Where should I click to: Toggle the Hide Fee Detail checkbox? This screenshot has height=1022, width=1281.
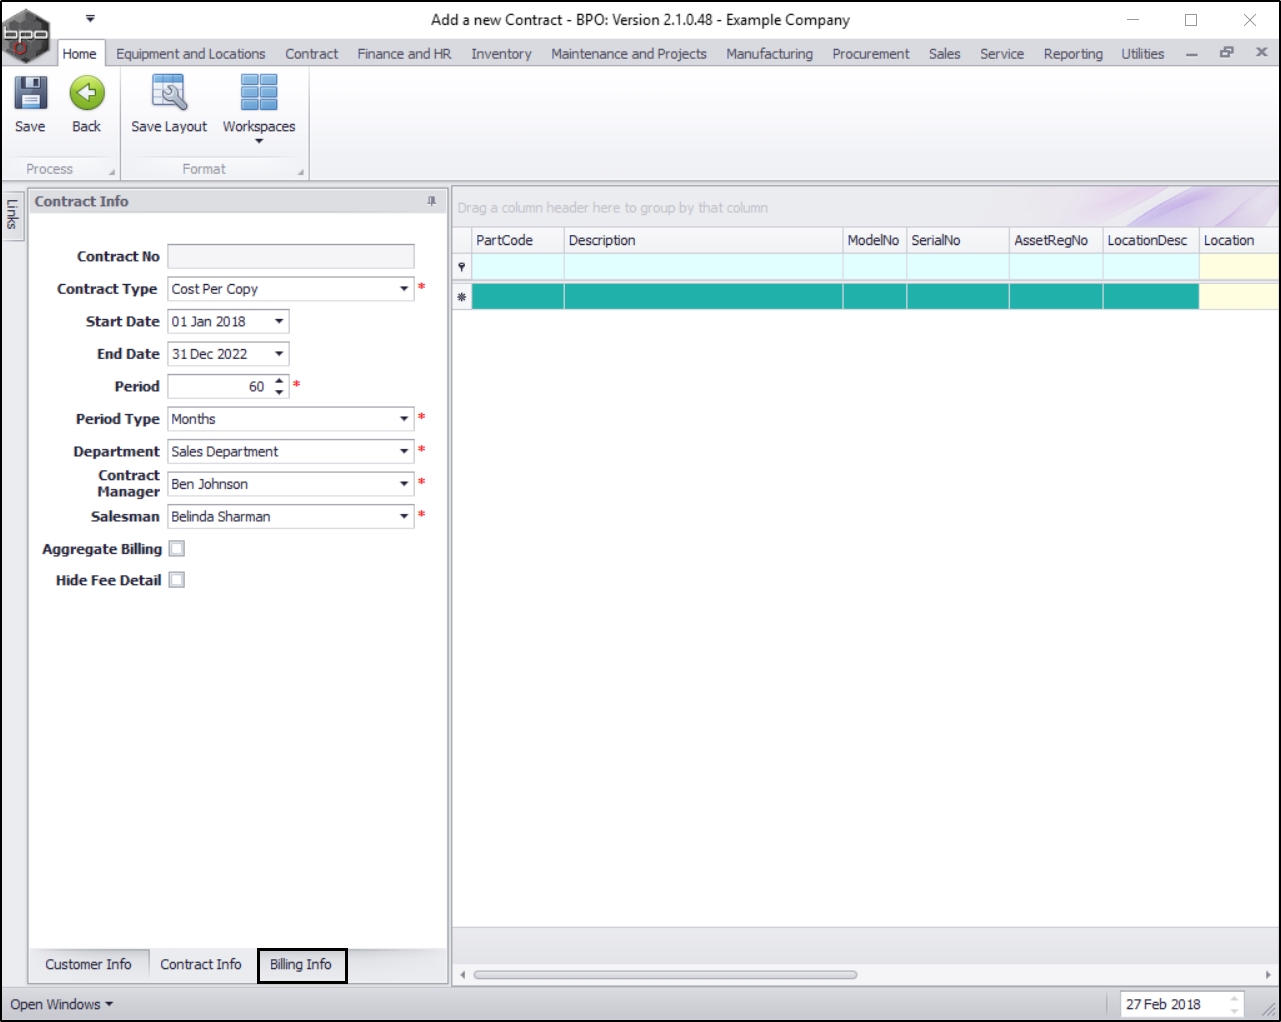coord(177,580)
